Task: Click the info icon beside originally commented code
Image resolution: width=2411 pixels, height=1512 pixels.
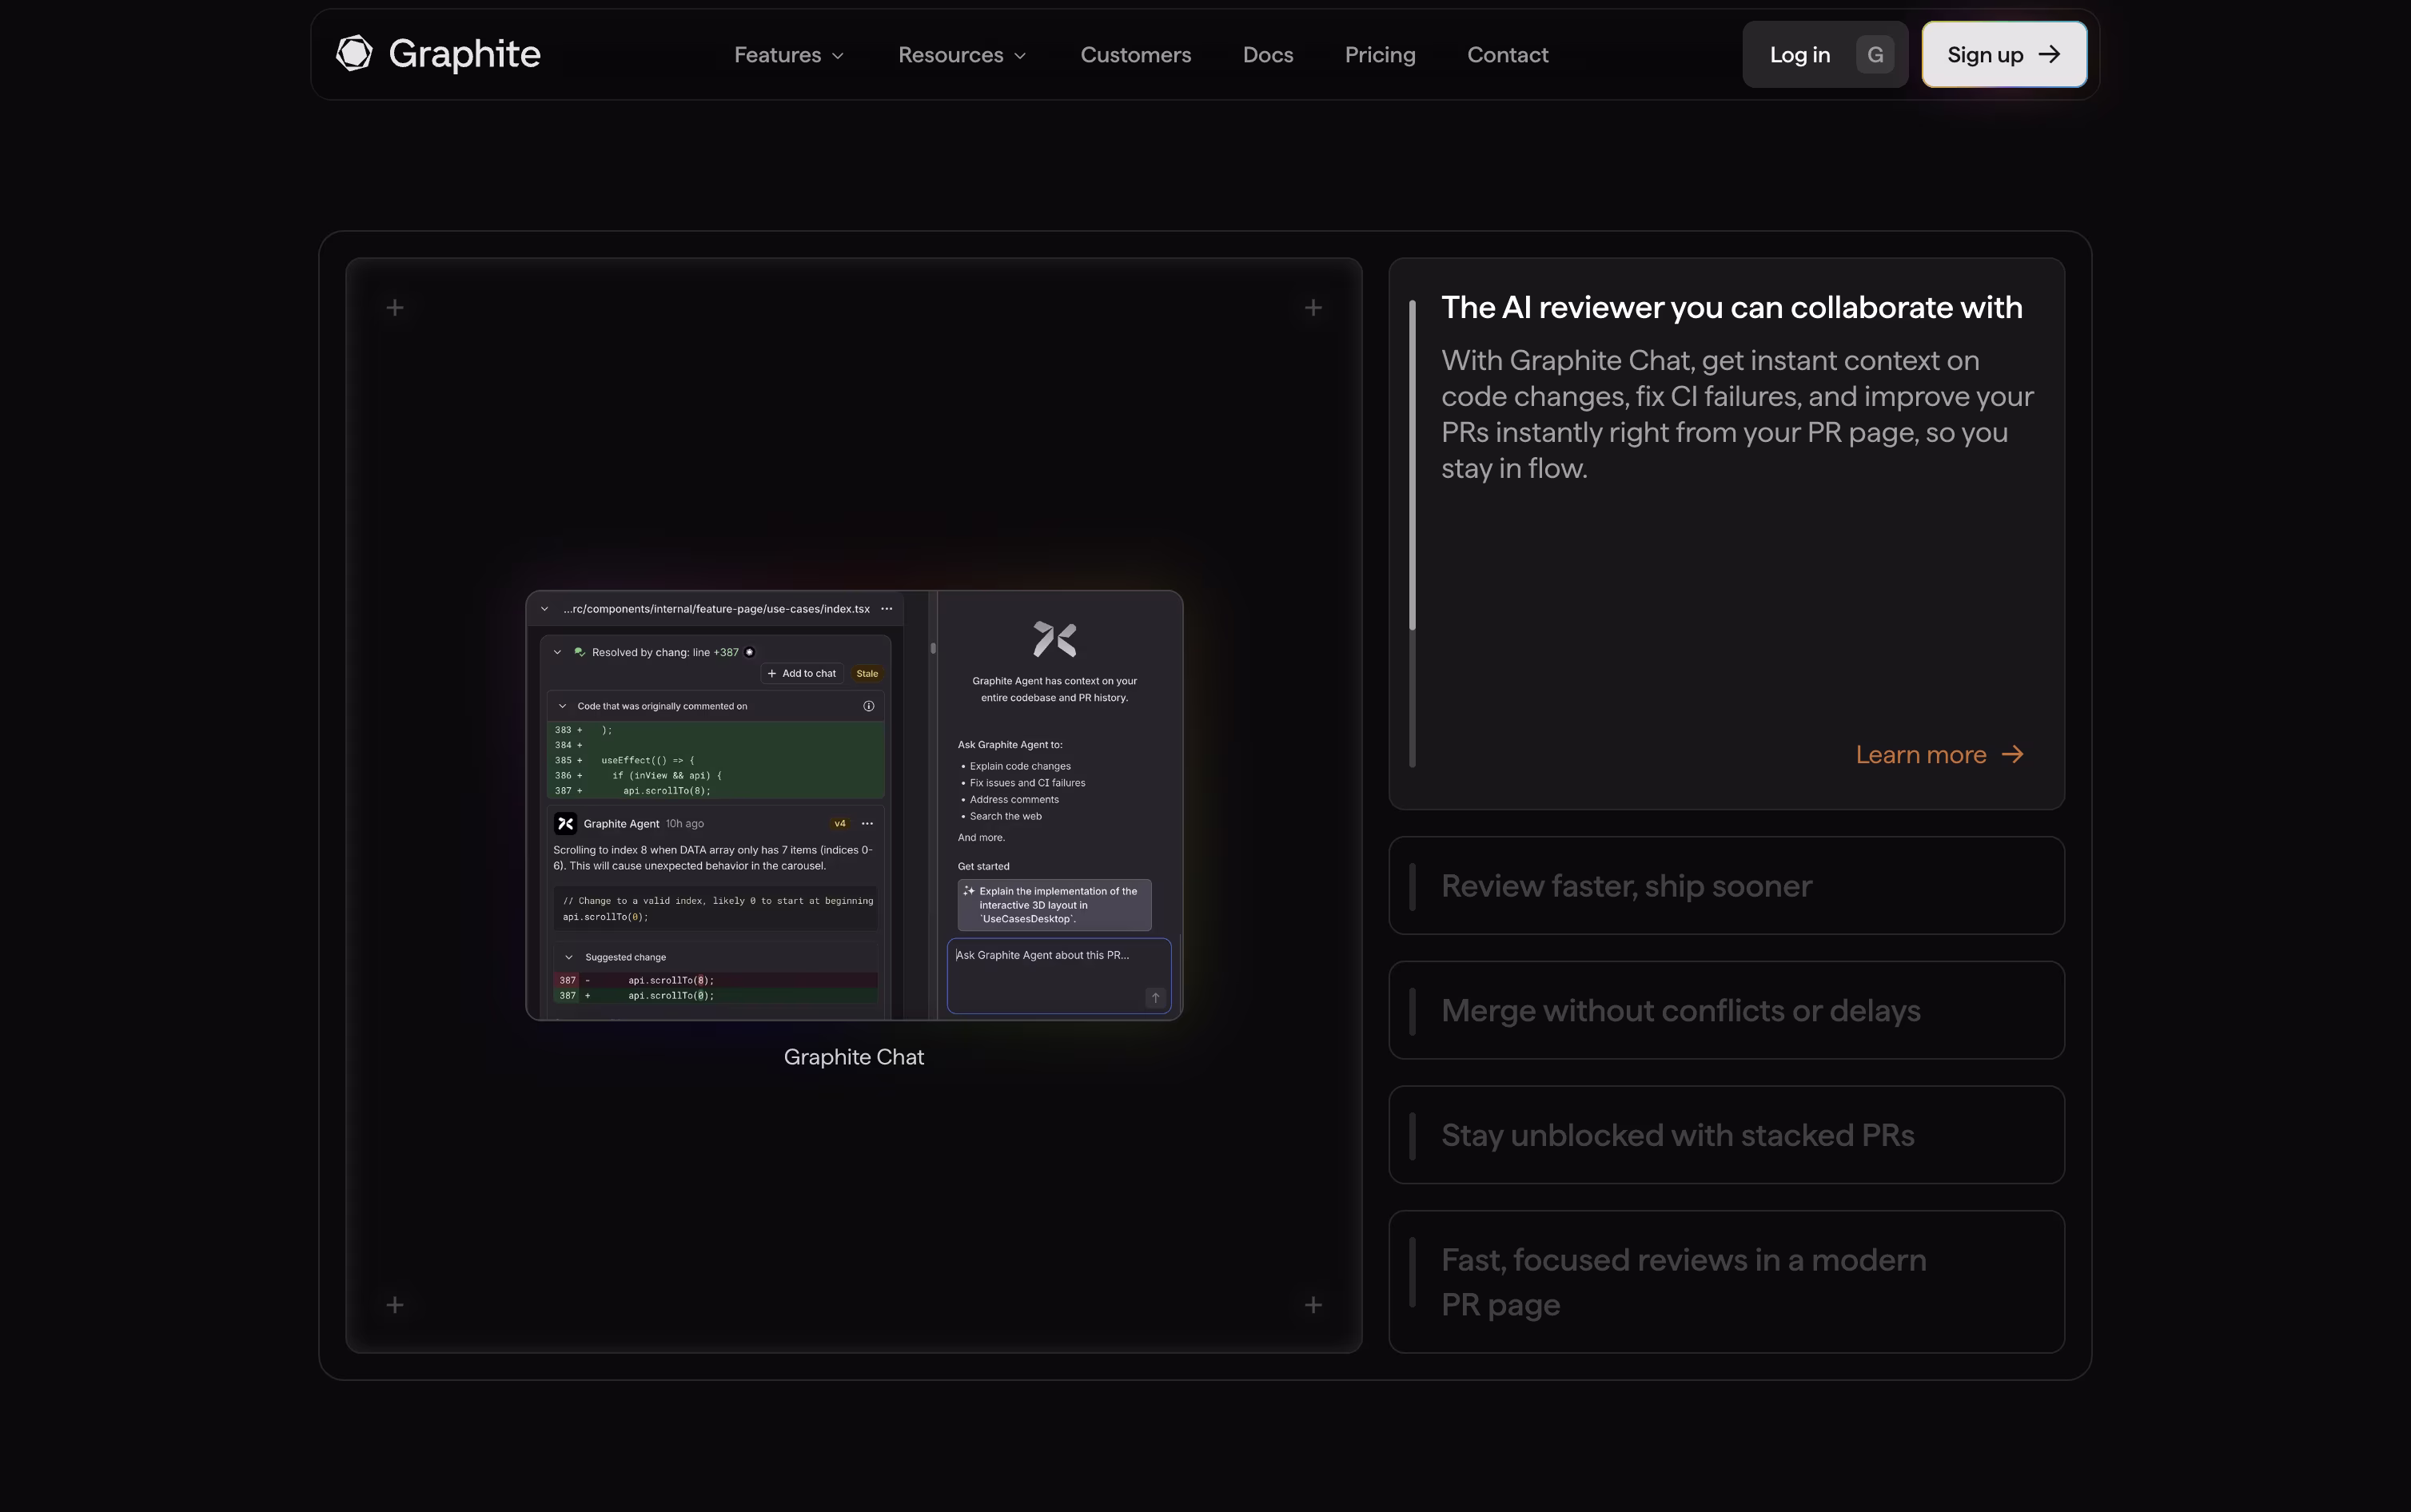Action: 868,706
